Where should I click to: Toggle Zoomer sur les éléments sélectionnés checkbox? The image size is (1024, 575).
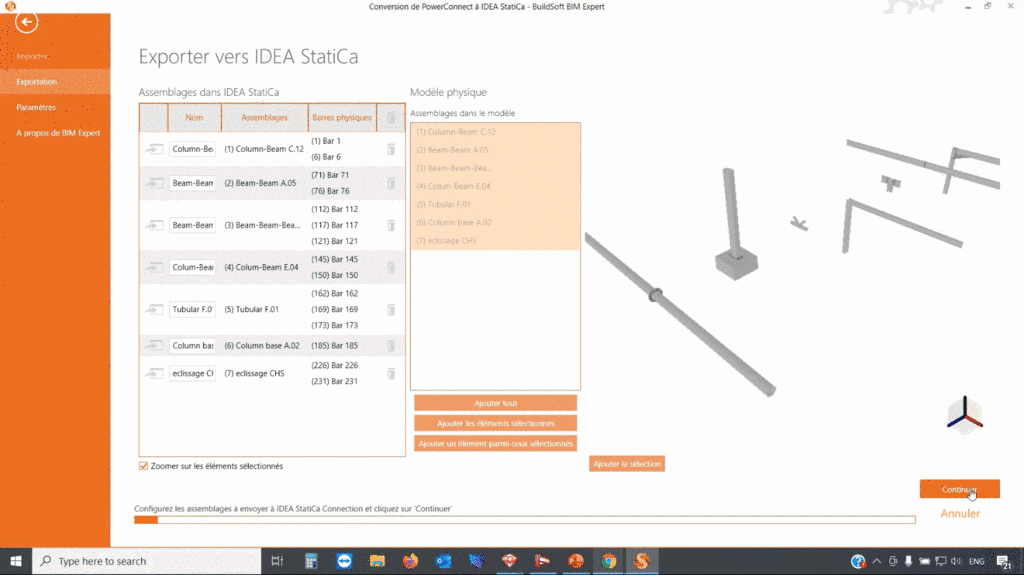point(143,466)
